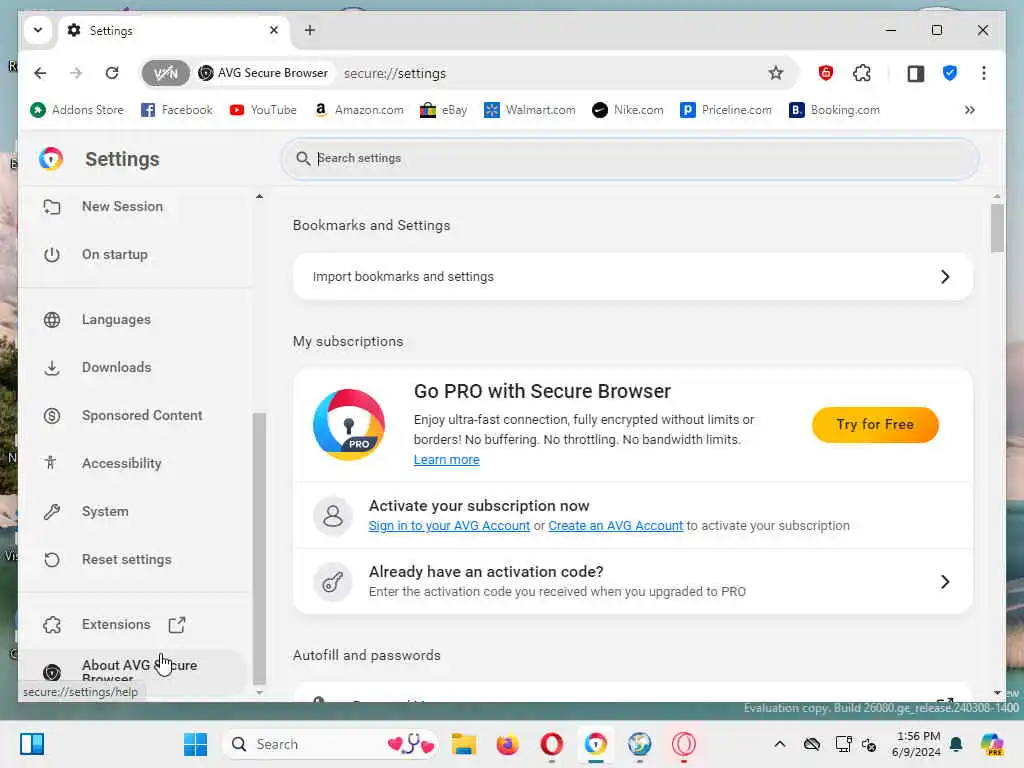Click AVG Secure Browser site info chip
1024x768 pixels.
[x=264, y=73]
